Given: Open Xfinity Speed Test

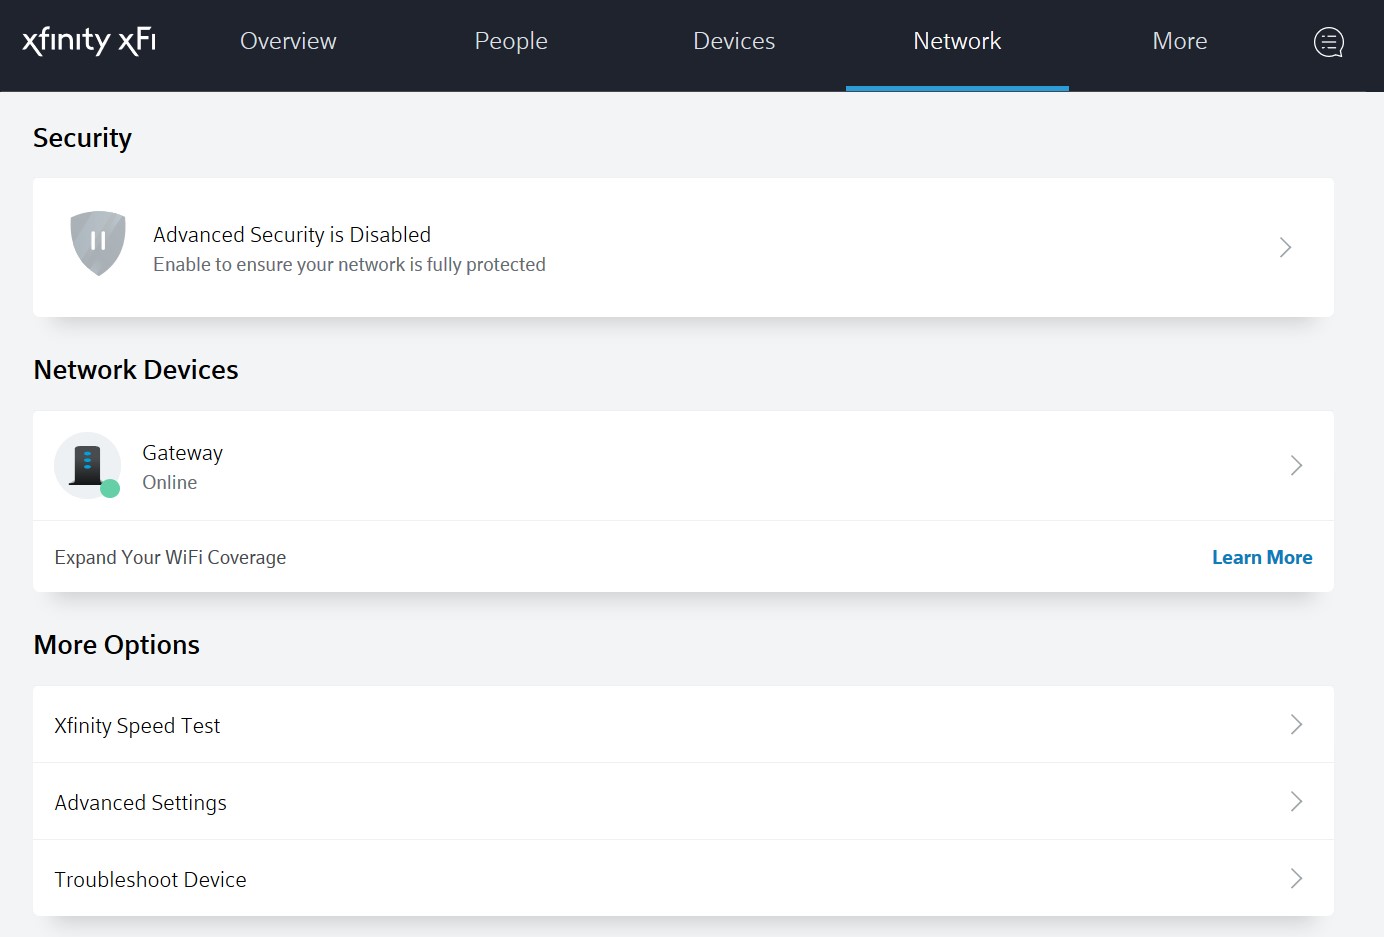Looking at the screenshot, I should (x=683, y=724).
